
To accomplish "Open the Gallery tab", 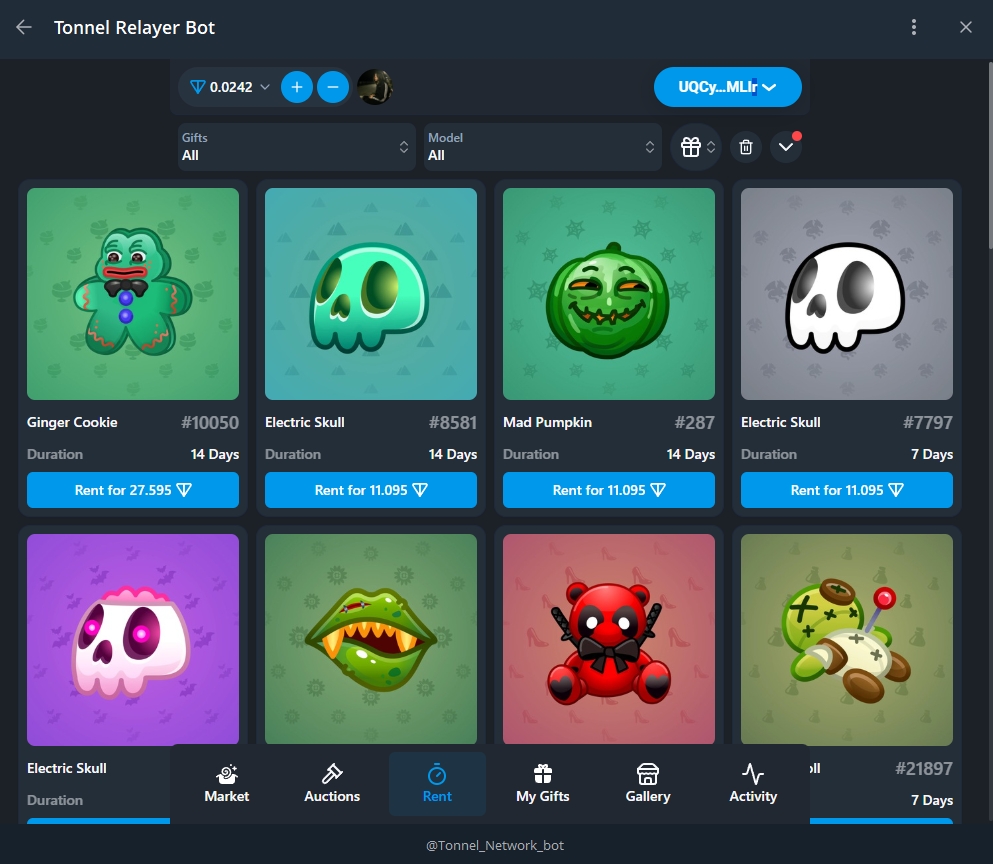I will tap(648, 784).
